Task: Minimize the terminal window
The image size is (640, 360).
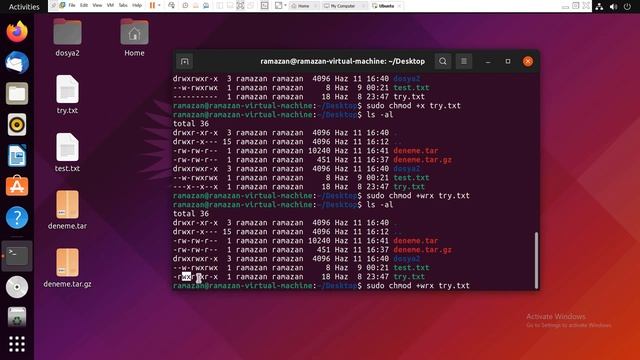Action: pos(488,62)
